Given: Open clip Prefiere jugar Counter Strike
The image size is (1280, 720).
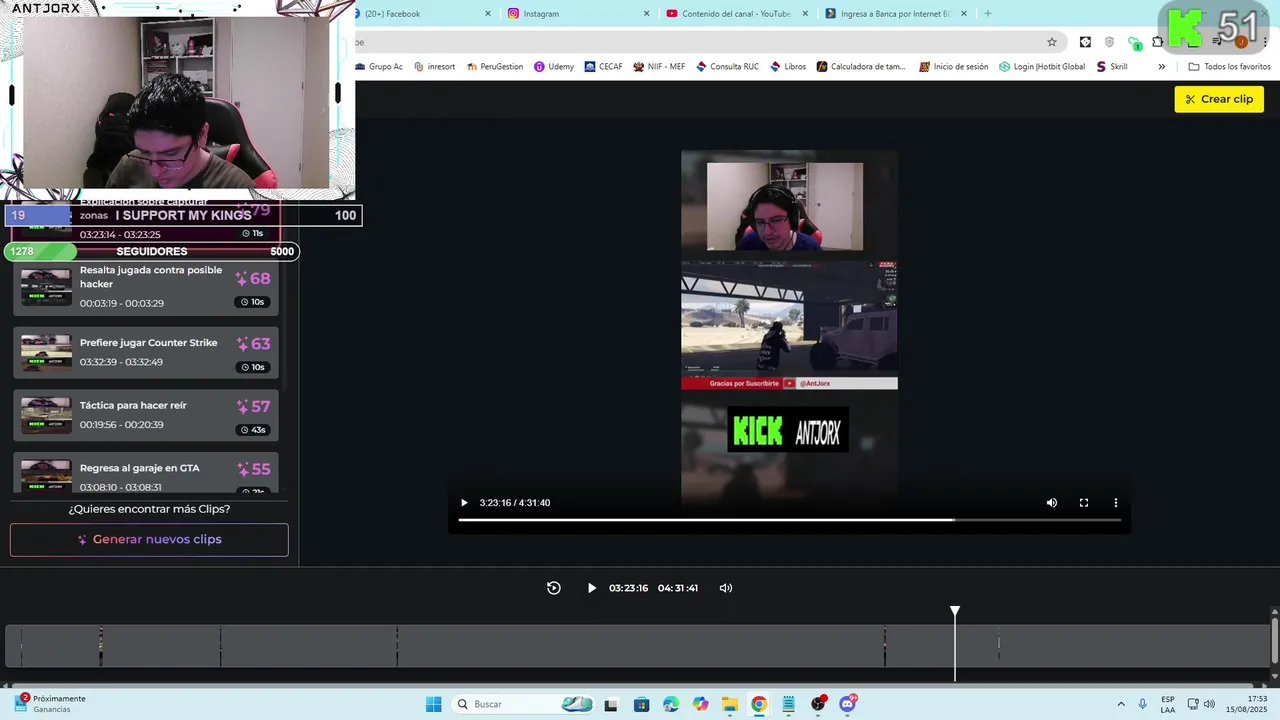Looking at the screenshot, I should [x=146, y=352].
